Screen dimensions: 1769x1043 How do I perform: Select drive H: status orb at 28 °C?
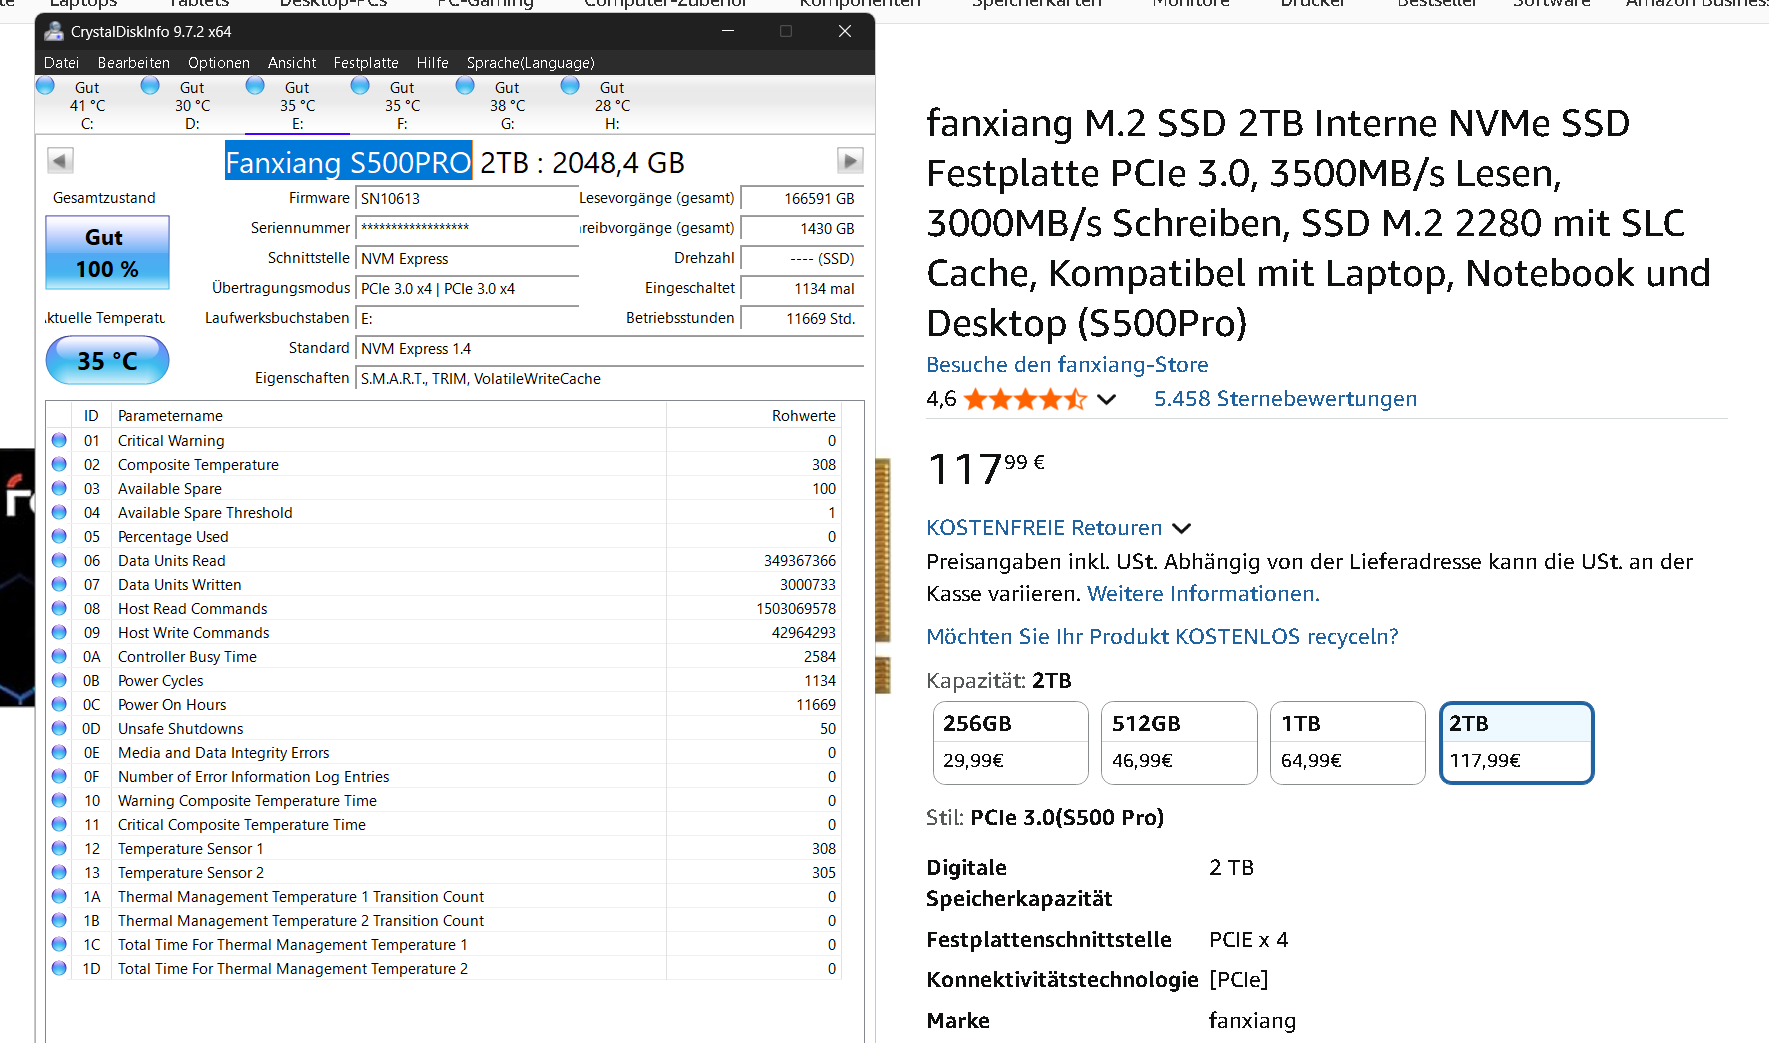click(x=570, y=86)
